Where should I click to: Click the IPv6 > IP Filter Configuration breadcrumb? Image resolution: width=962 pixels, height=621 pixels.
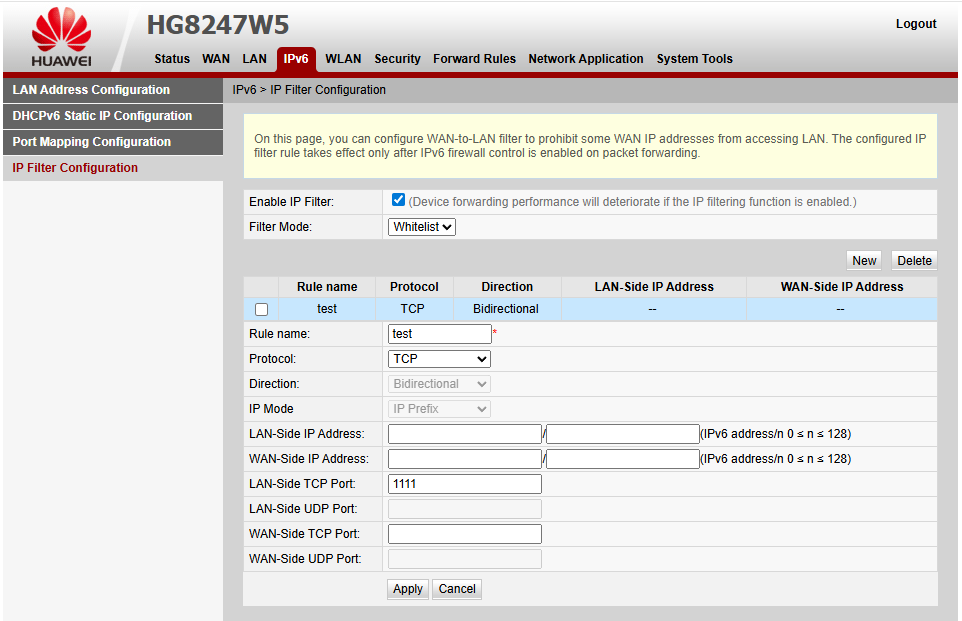coord(309,90)
